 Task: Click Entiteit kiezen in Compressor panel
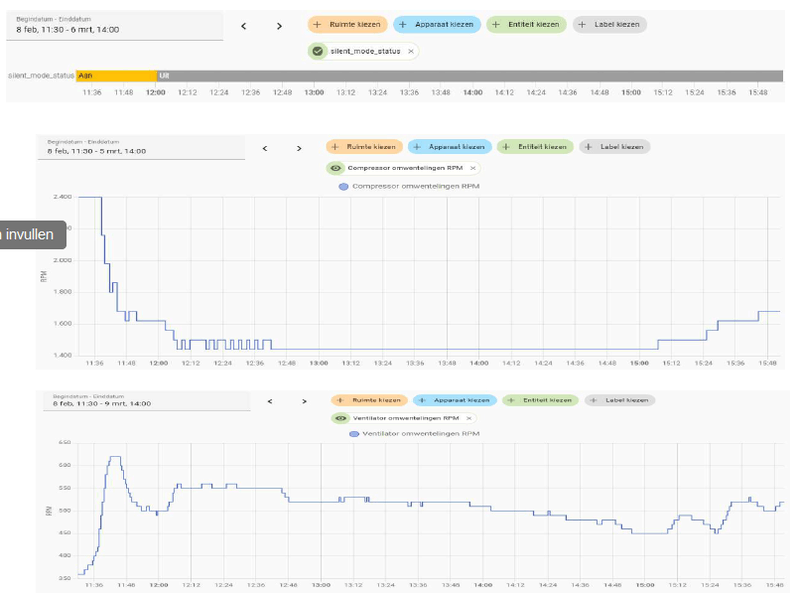[x=535, y=147]
